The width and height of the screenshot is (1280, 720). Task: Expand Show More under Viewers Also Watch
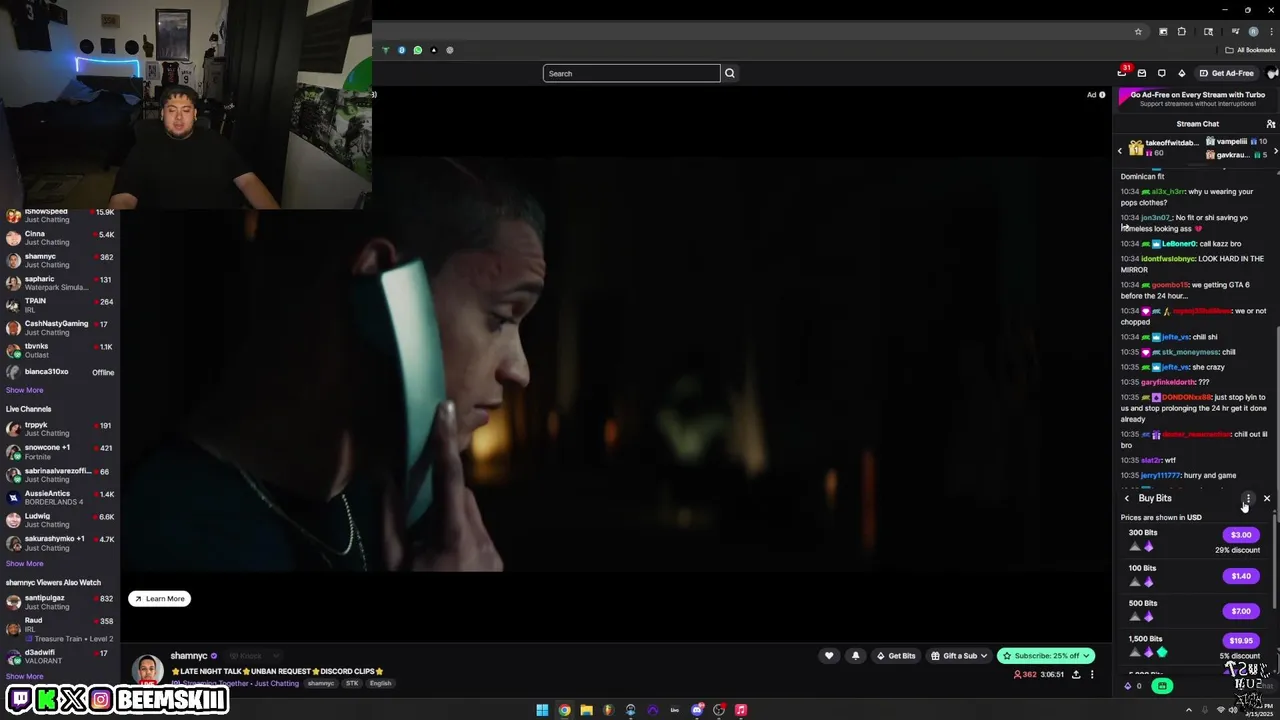click(24, 676)
